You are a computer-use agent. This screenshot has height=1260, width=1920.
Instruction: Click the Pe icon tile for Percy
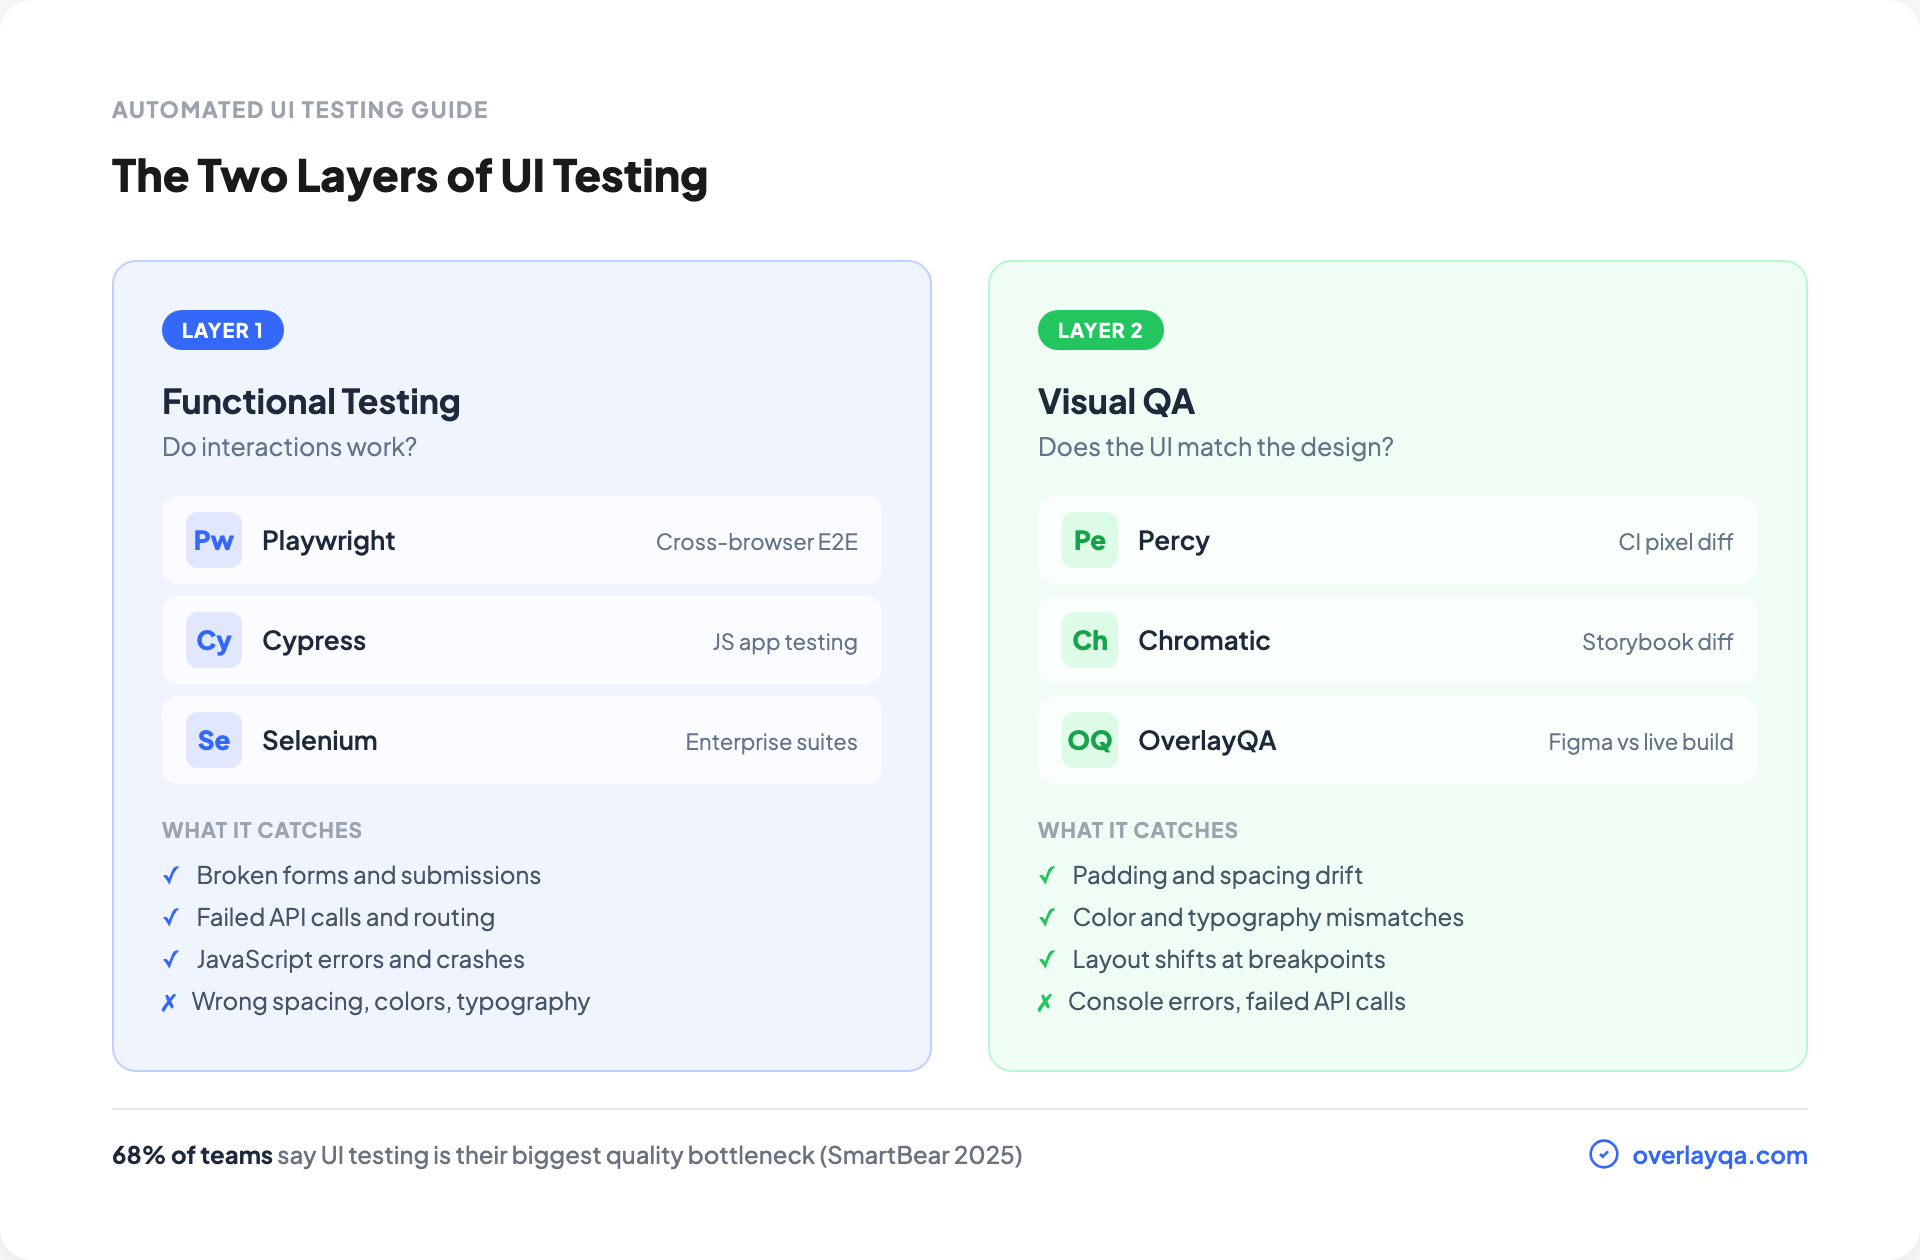coord(1090,540)
